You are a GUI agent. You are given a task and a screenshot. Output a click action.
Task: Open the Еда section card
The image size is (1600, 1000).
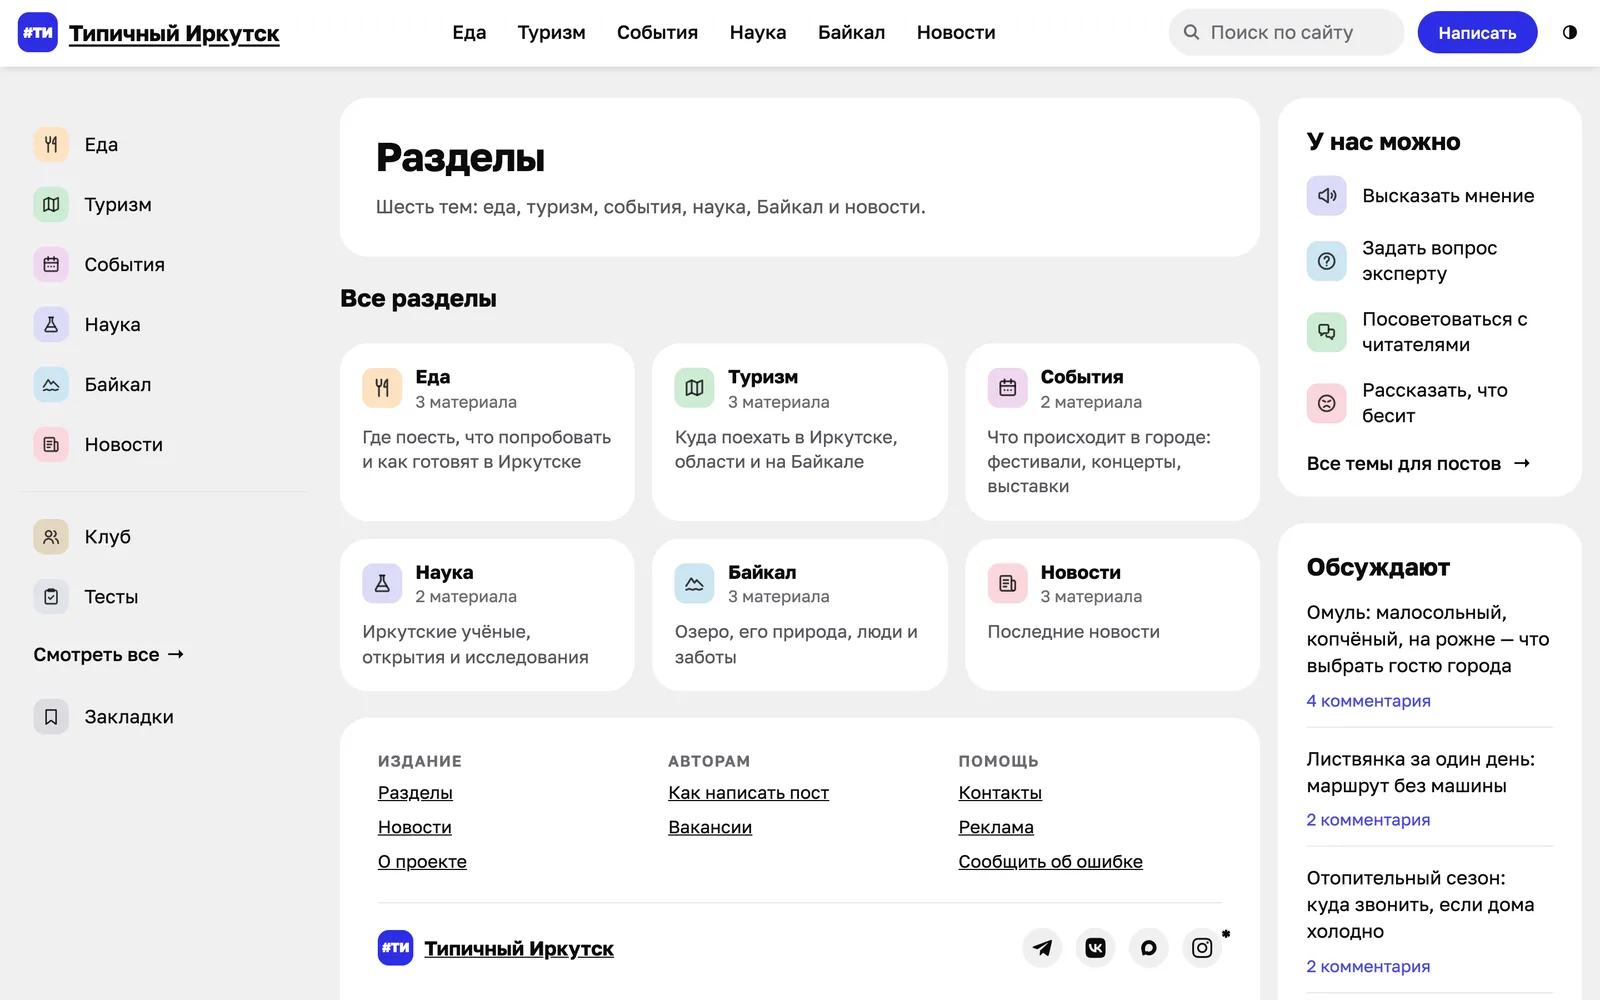(x=487, y=432)
